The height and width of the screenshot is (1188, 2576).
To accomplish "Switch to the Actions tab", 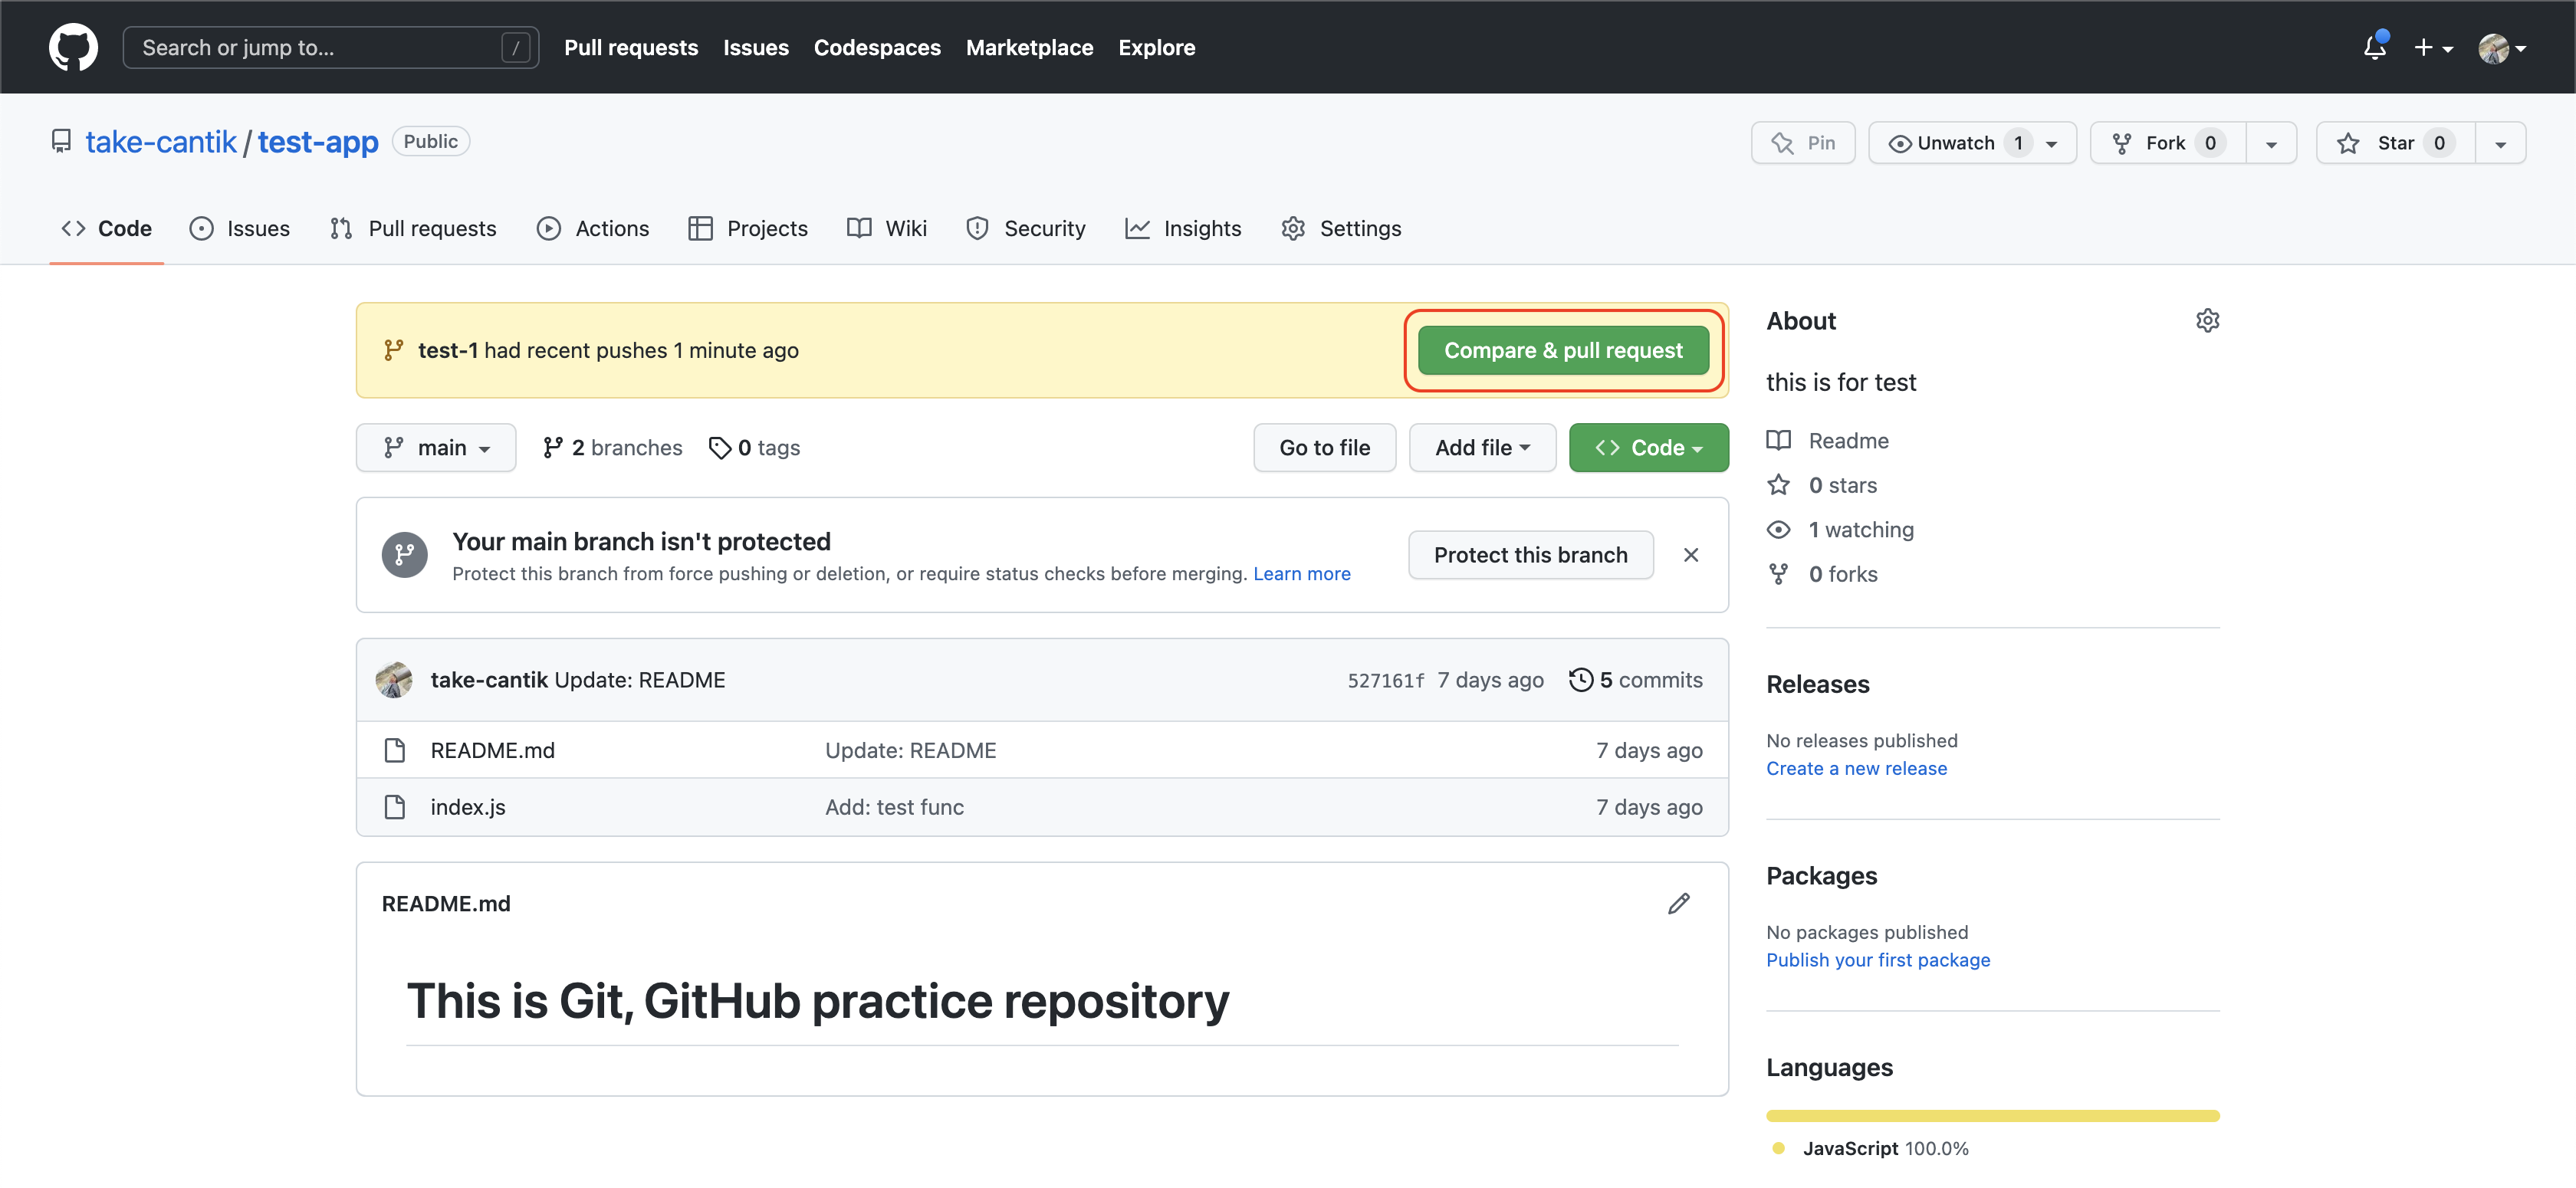I will click(593, 229).
